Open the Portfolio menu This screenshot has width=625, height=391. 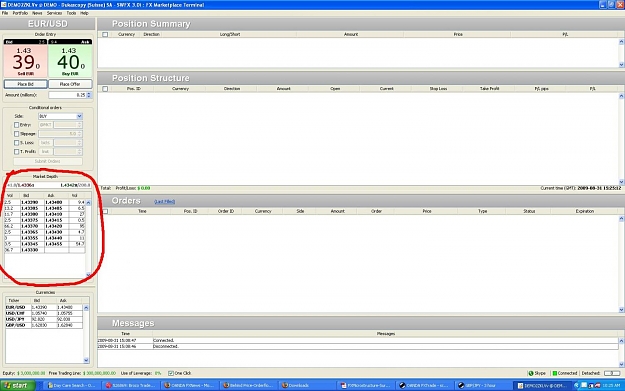tap(20, 13)
